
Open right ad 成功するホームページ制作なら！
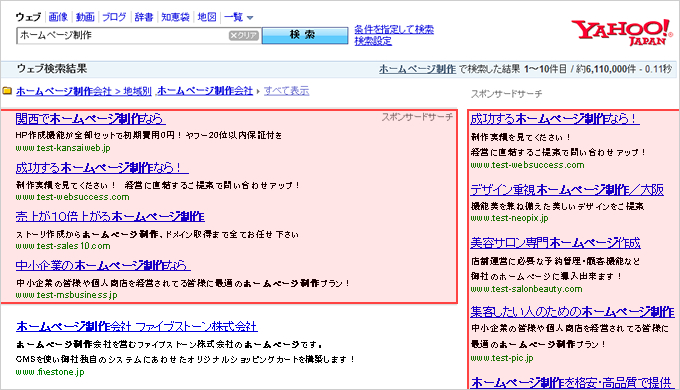coord(555,118)
